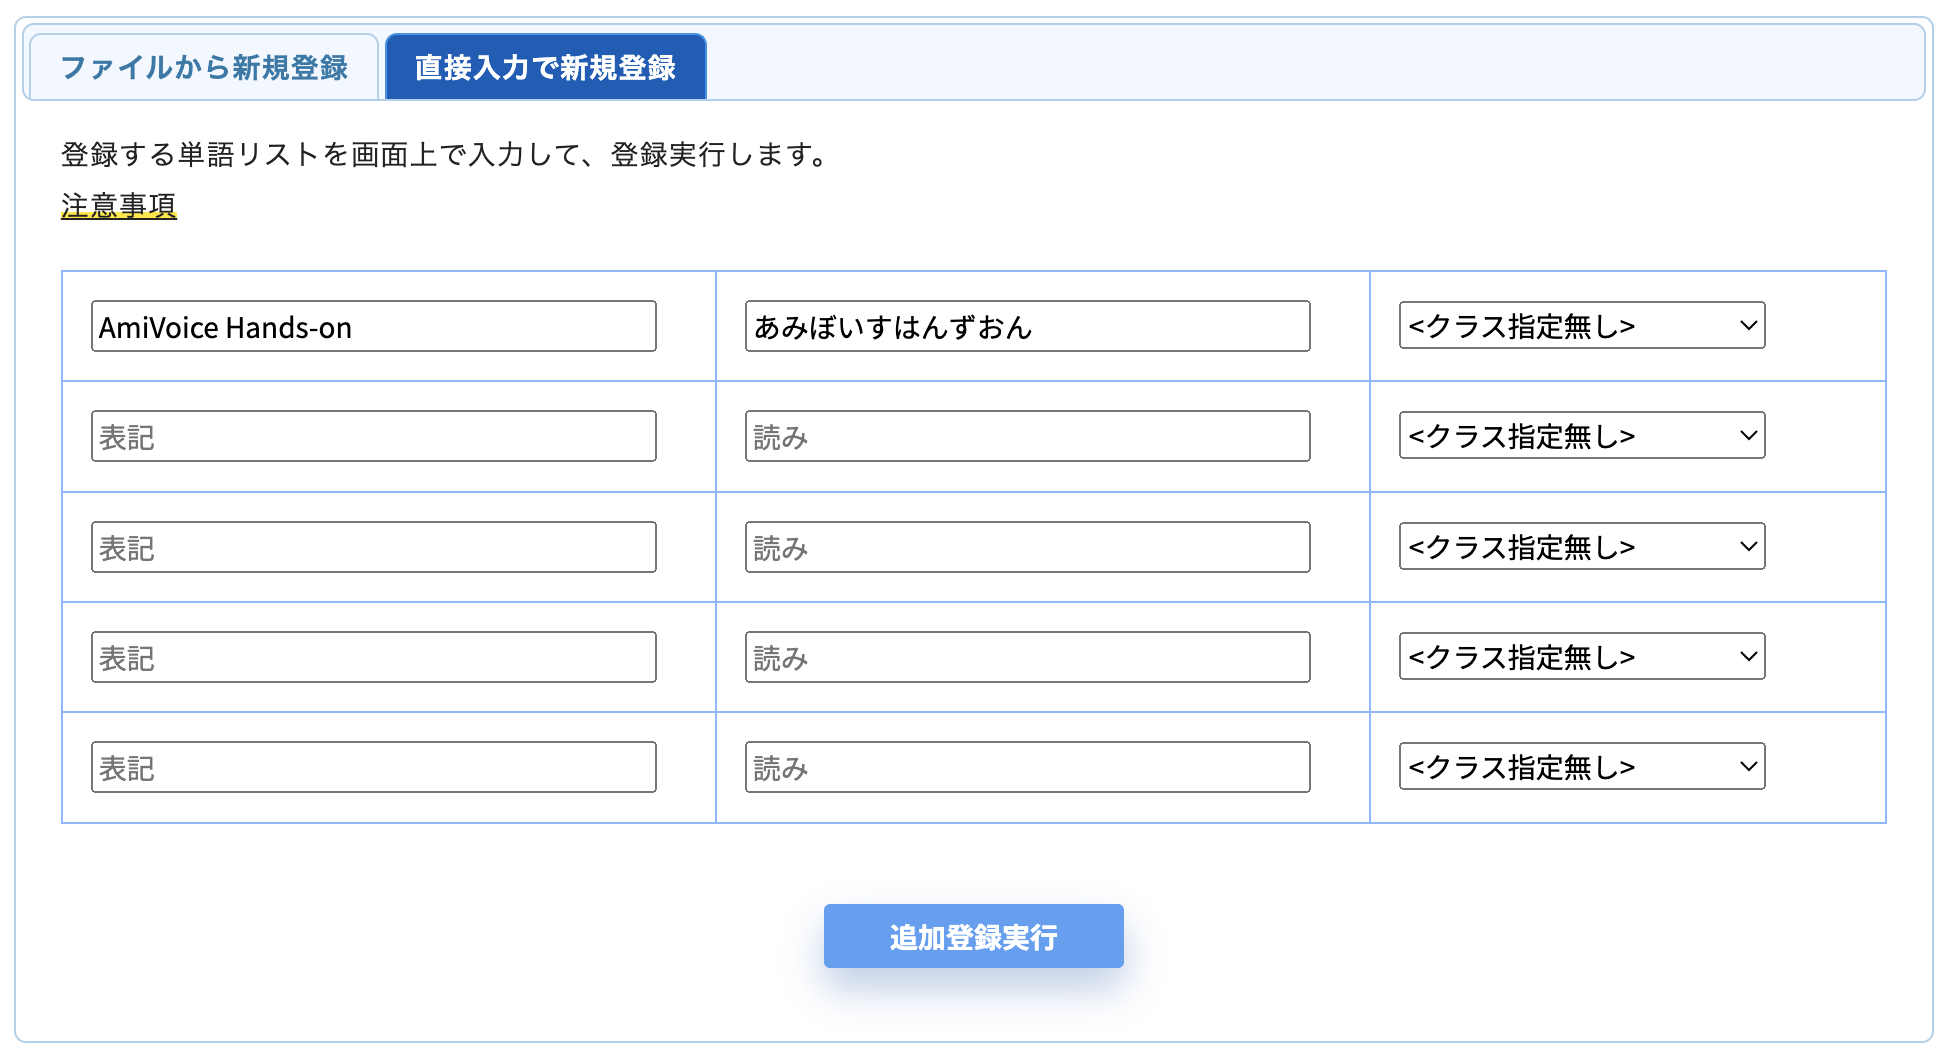Viewport: 1956px width, 1060px height.
Task: Click the 追加登録実行 button
Action: (x=973, y=936)
